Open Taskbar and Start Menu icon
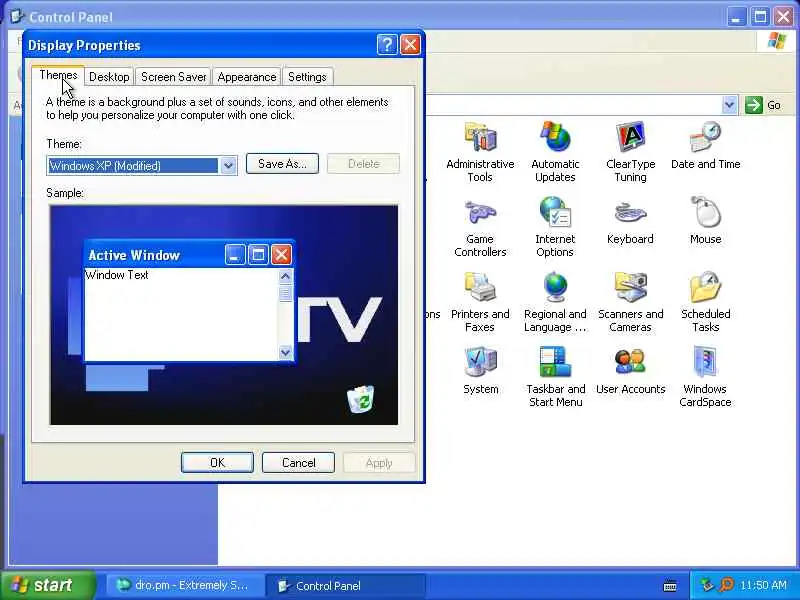Screen dimensions: 800x600 point(555,362)
